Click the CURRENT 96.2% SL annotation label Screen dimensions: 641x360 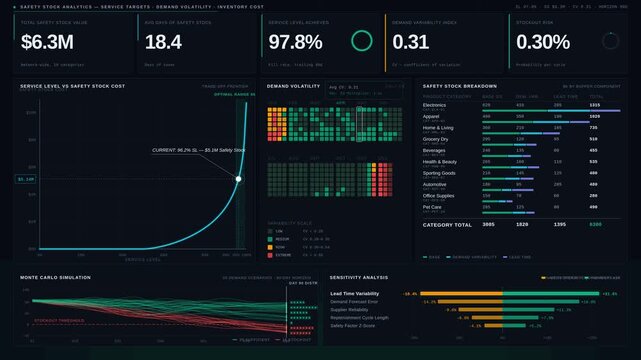(199, 150)
